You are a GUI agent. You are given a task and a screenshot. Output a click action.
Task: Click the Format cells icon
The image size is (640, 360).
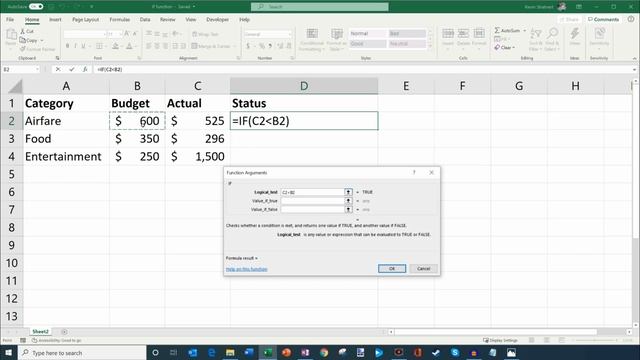coord(479,33)
